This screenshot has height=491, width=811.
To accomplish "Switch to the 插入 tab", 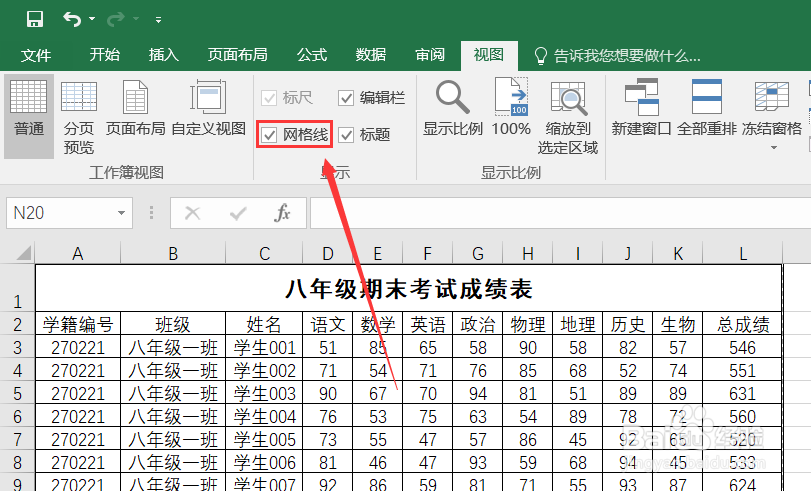I will 163,55.
